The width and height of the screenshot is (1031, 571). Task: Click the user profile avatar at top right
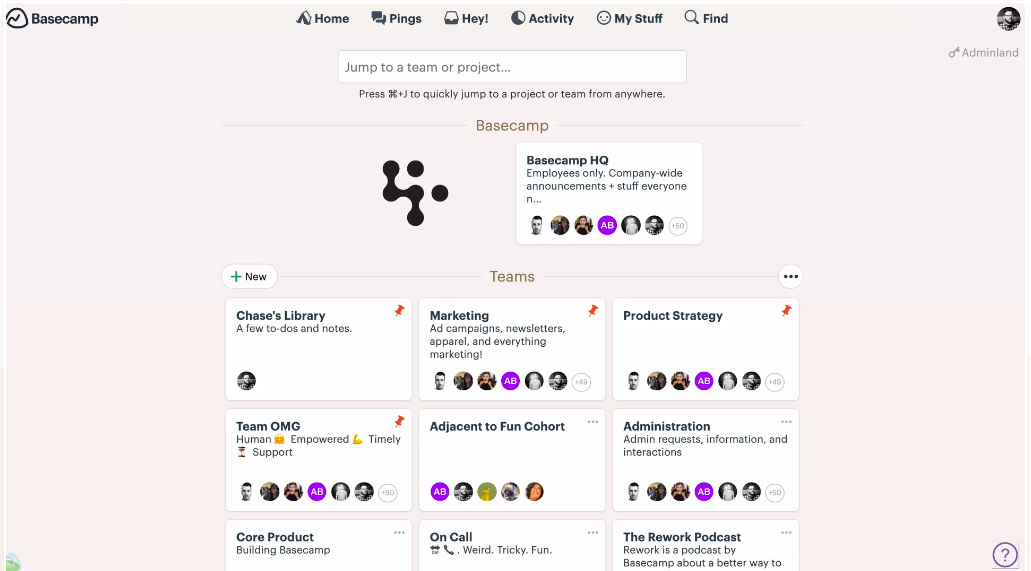(1008, 18)
